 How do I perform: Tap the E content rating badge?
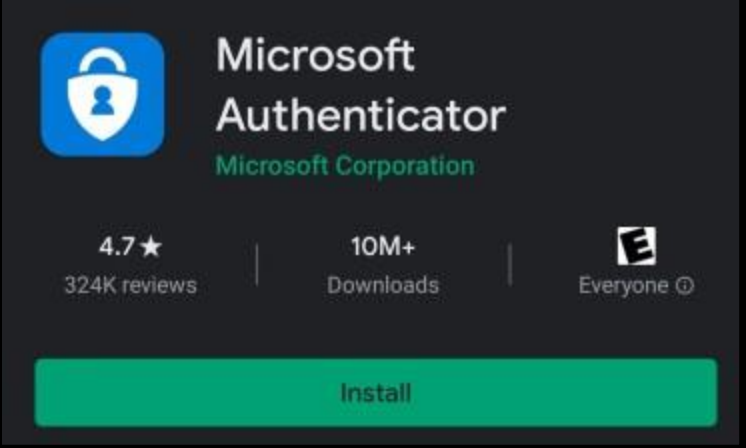[x=637, y=246]
